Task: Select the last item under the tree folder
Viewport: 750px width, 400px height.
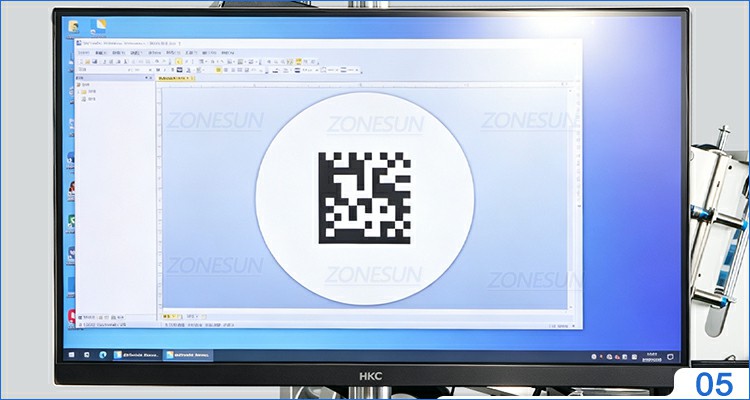Action: point(89,99)
